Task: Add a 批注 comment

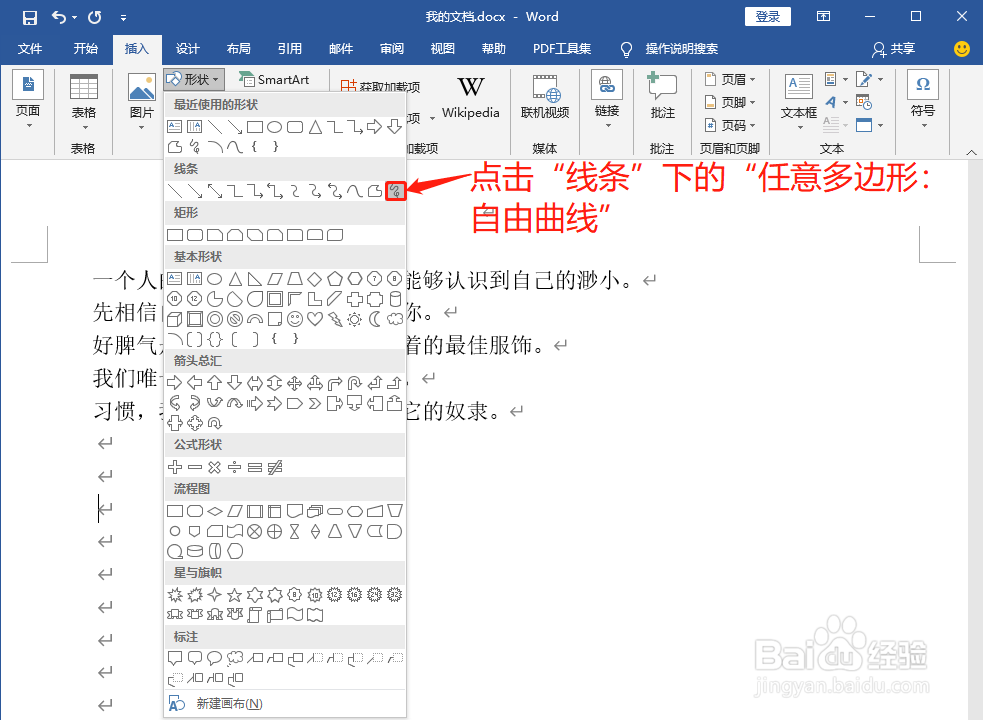Action: click(x=662, y=96)
